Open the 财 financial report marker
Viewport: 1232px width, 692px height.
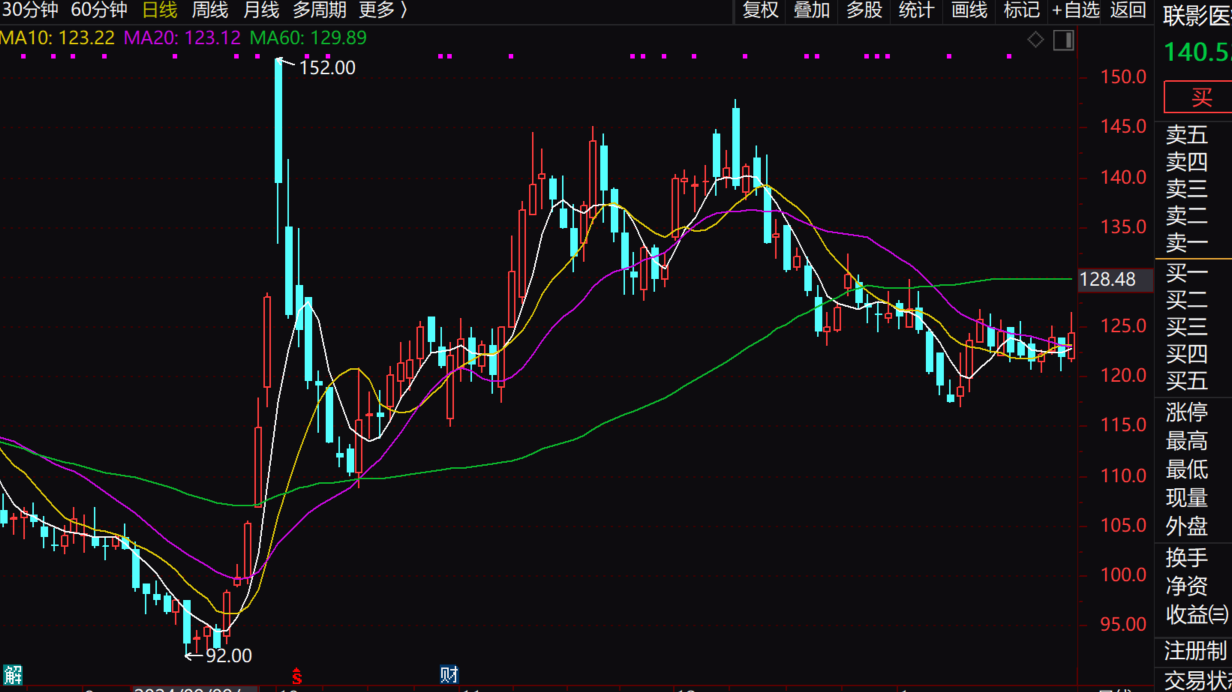point(449,675)
